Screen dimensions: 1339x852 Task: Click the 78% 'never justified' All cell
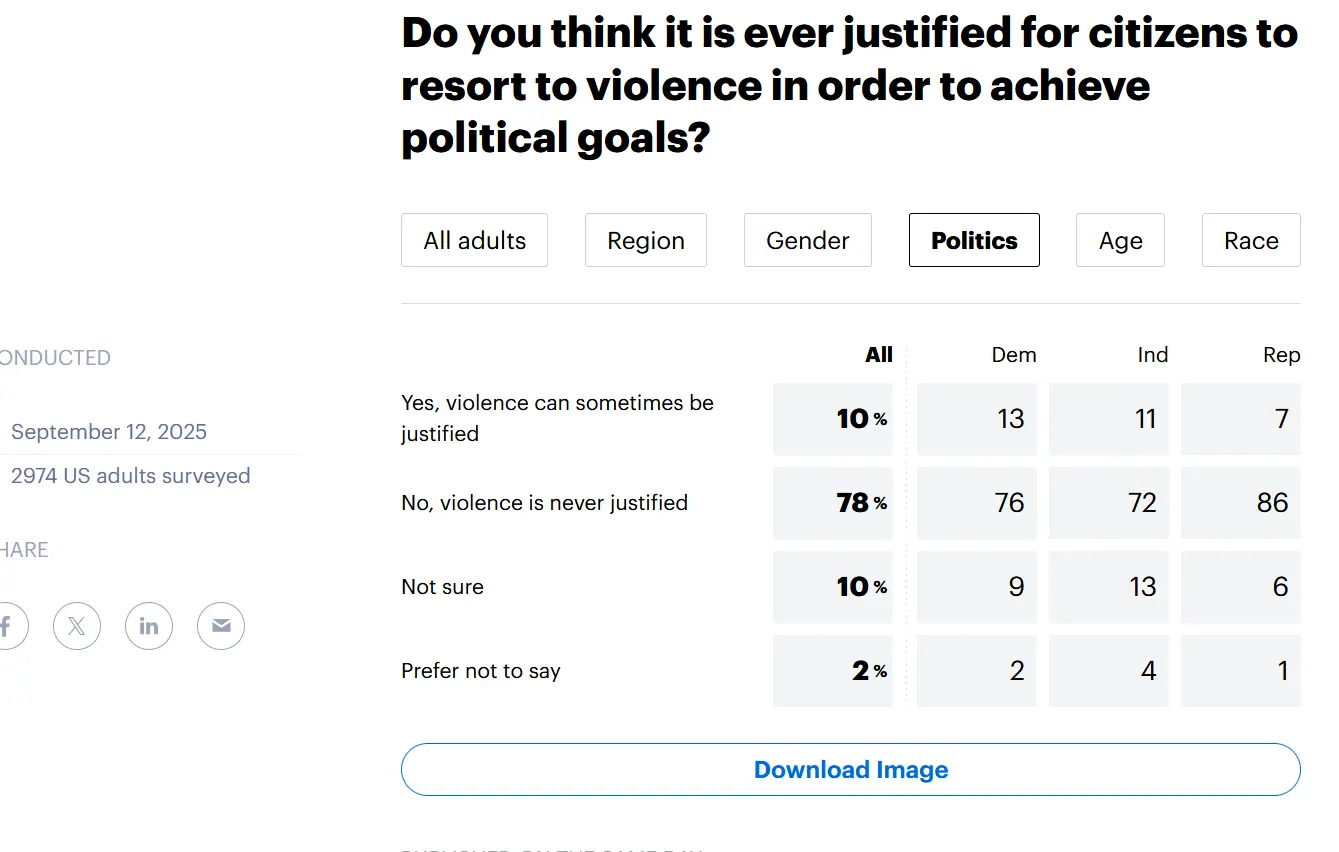point(833,502)
